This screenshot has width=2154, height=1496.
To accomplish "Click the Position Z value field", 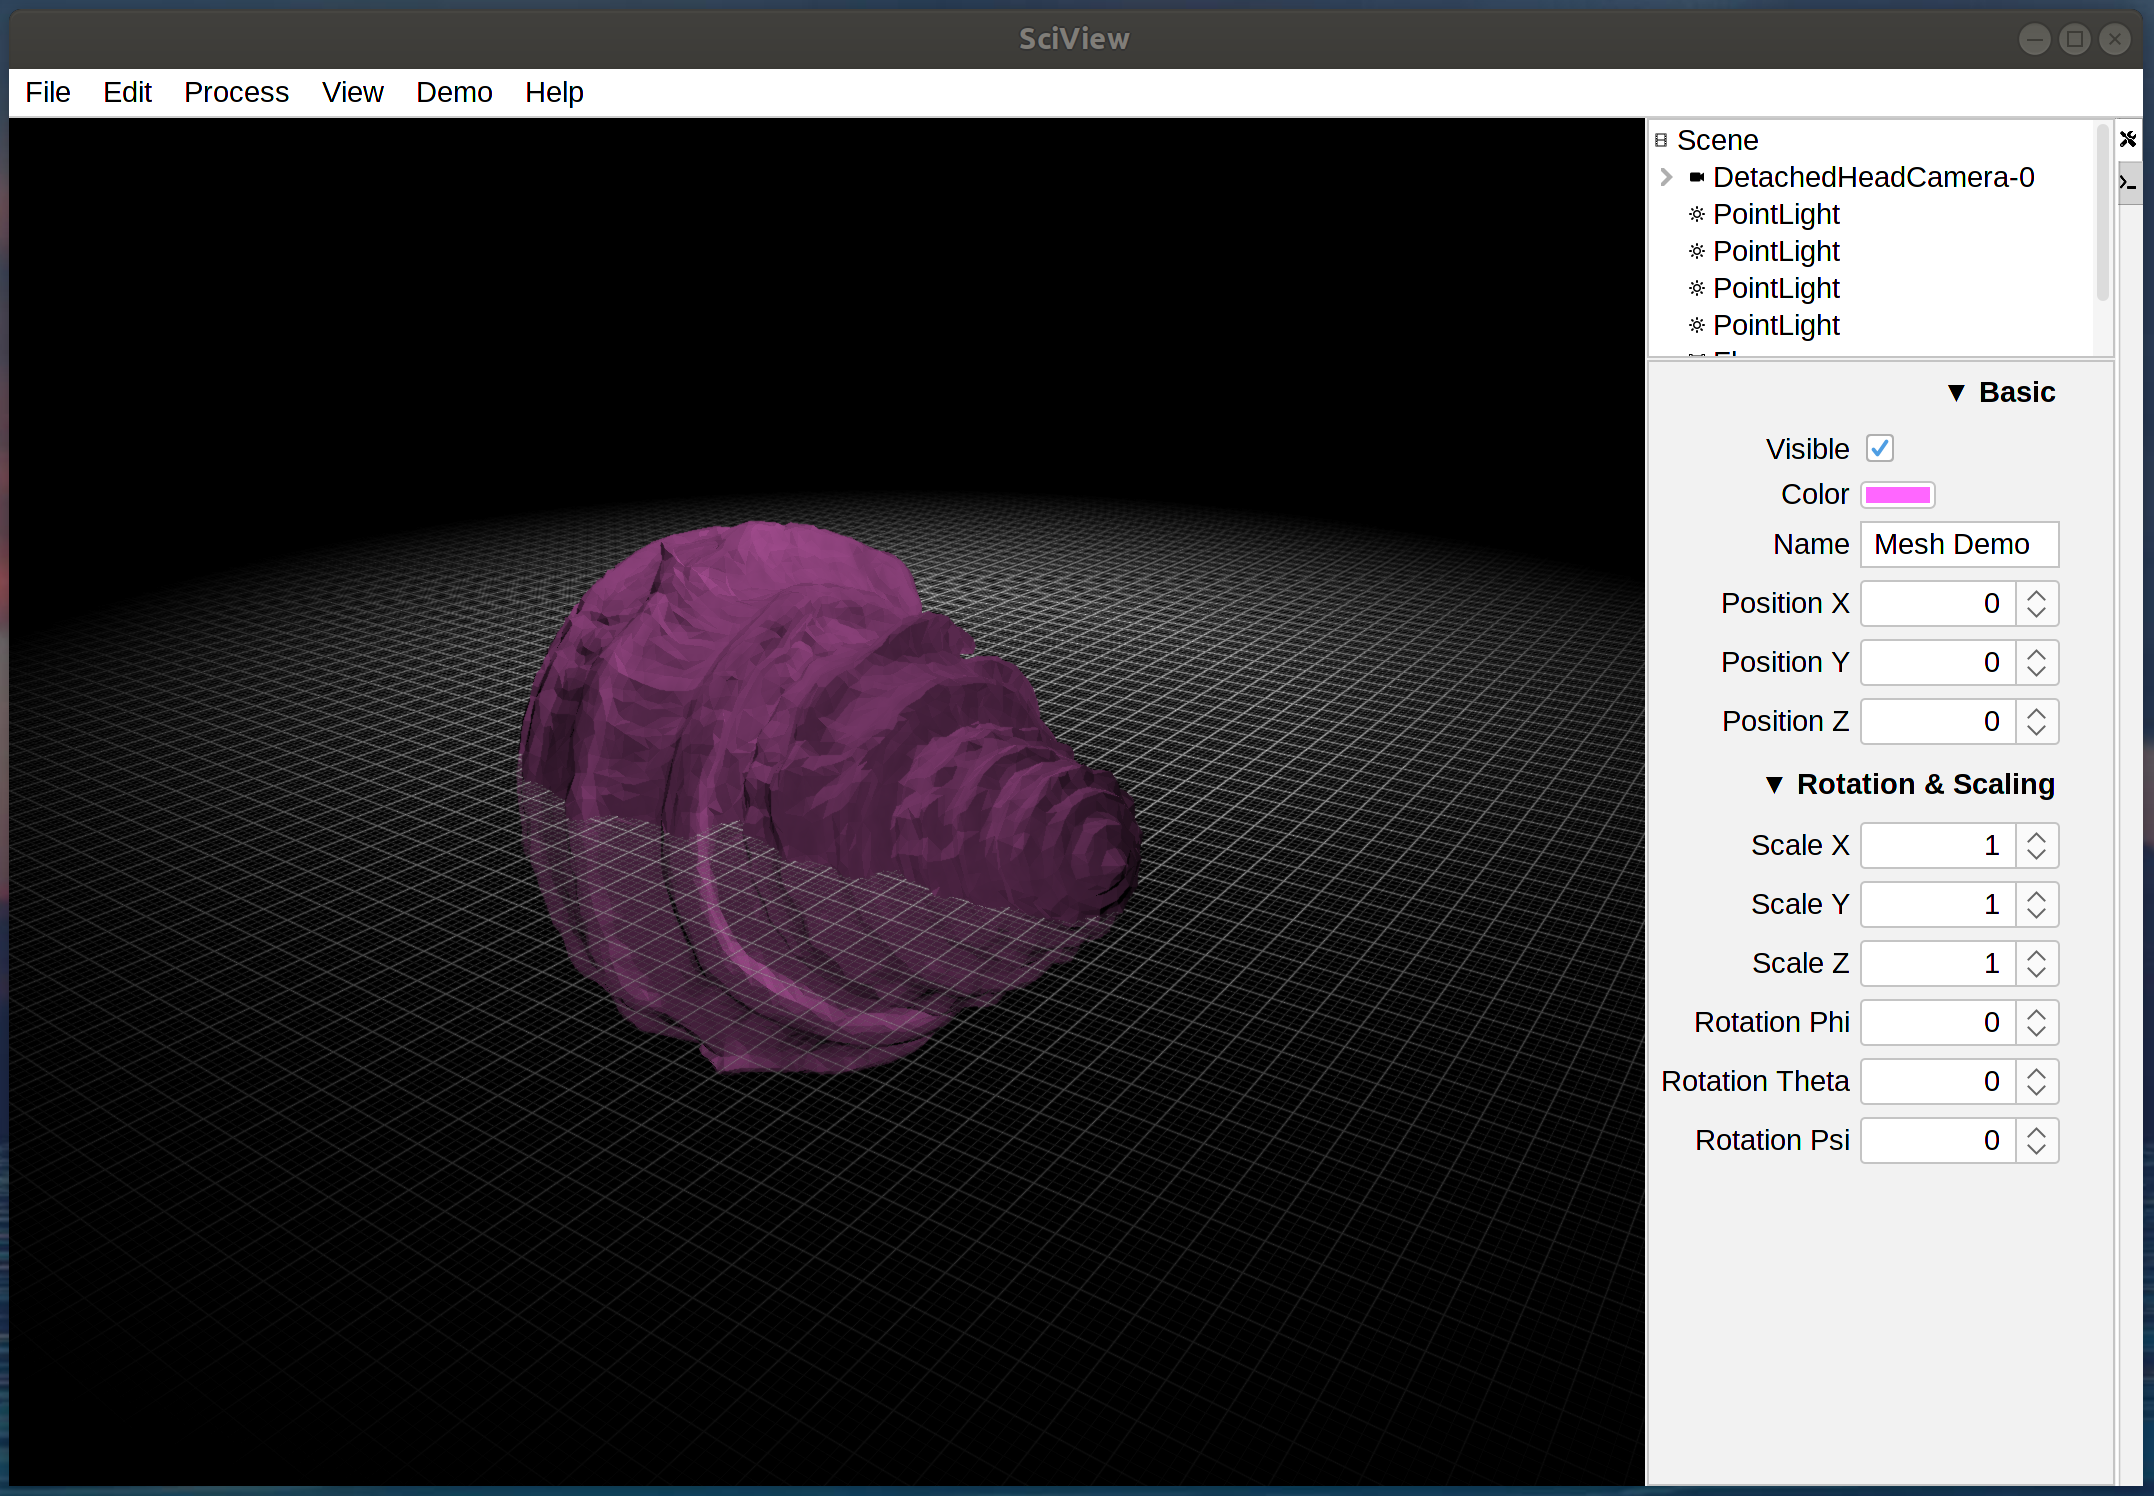I will [x=1938, y=721].
